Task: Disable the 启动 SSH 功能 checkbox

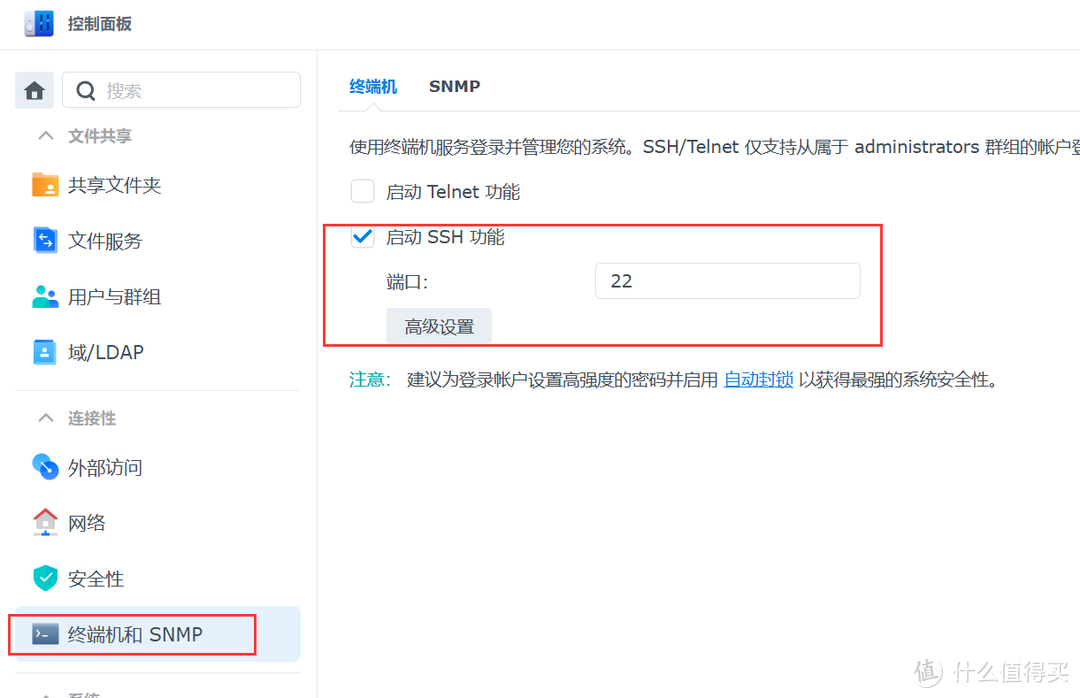Action: [362, 237]
